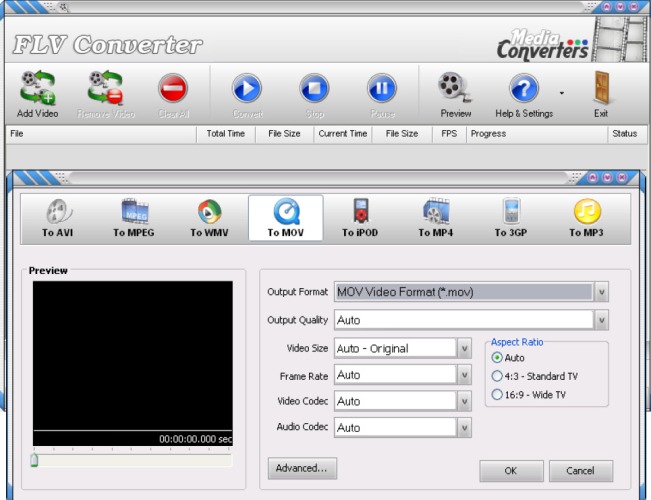Open the Video Size dropdown arrow
This screenshot has width=651, height=500.
[x=465, y=348]
